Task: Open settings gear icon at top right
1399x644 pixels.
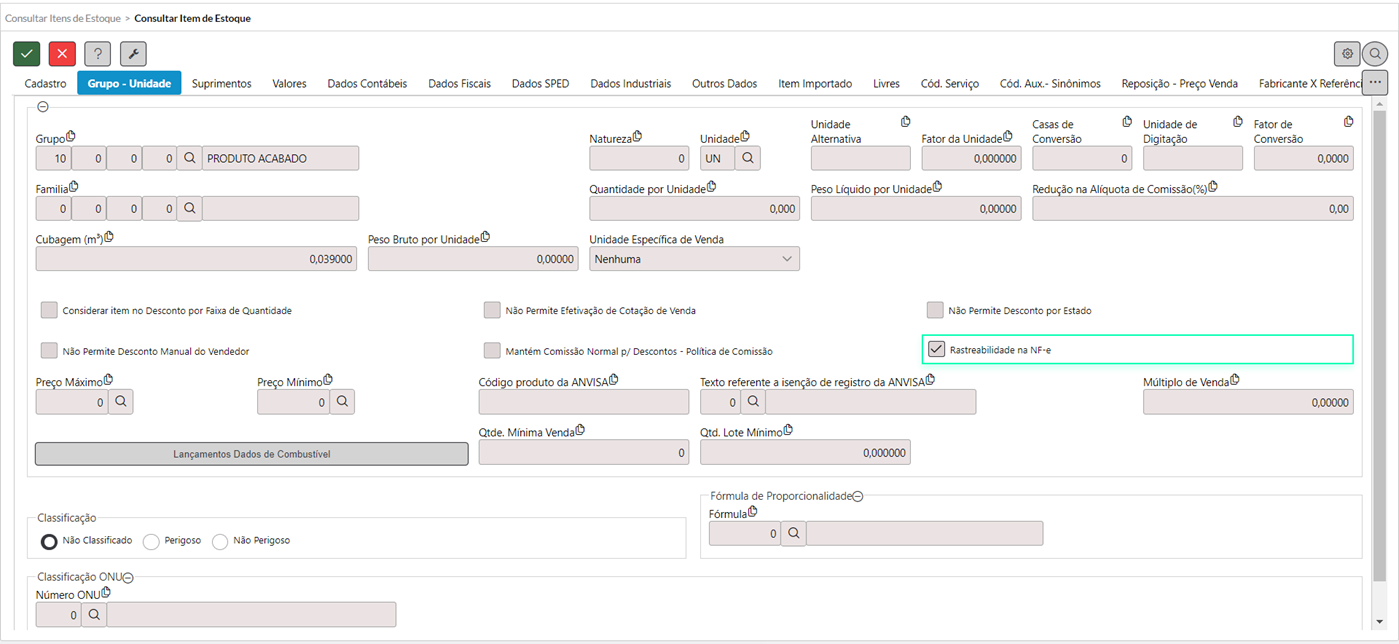Action: [1347, 54]
